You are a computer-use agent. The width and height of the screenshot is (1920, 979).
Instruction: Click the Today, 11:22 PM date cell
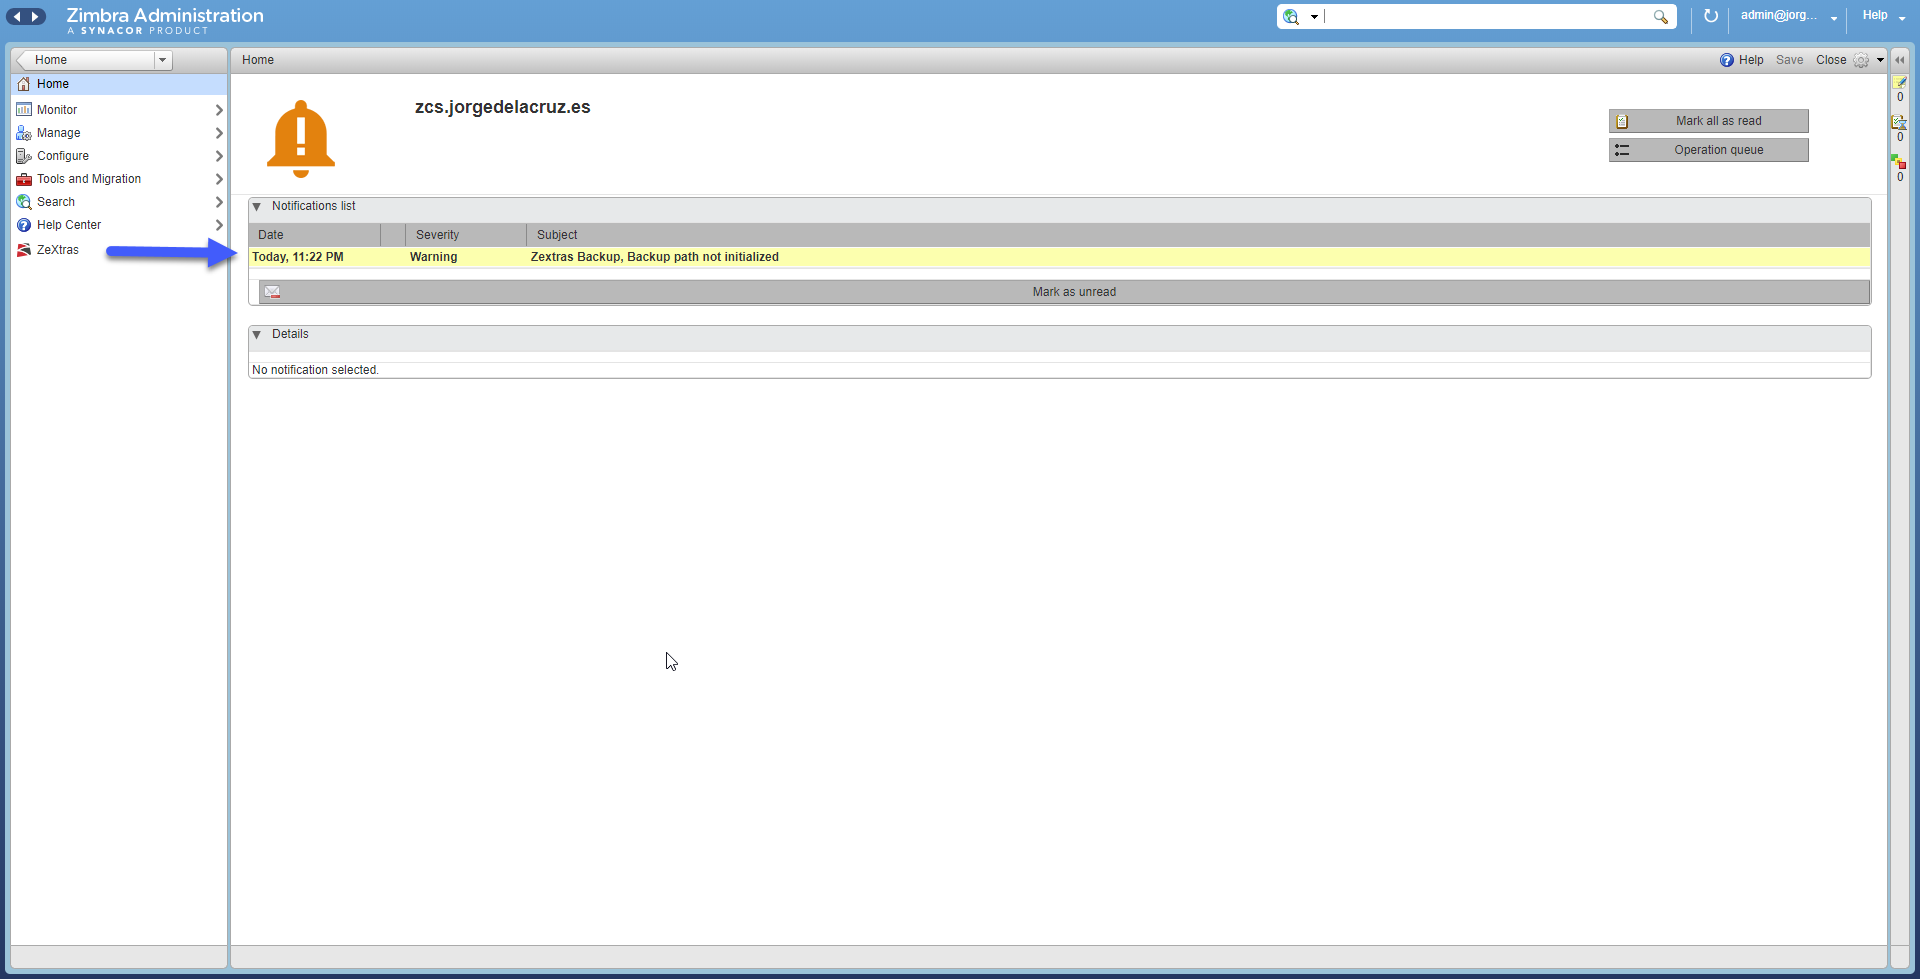298,257
